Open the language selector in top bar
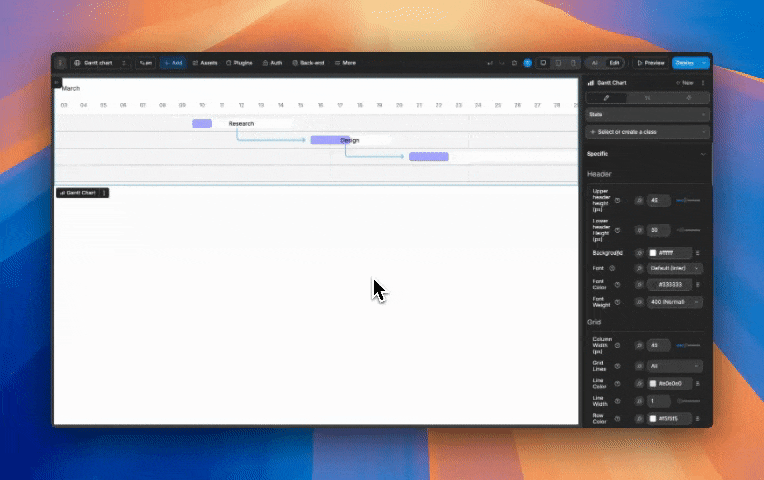The width and height of the screenshot is (764, 480). 146,63
